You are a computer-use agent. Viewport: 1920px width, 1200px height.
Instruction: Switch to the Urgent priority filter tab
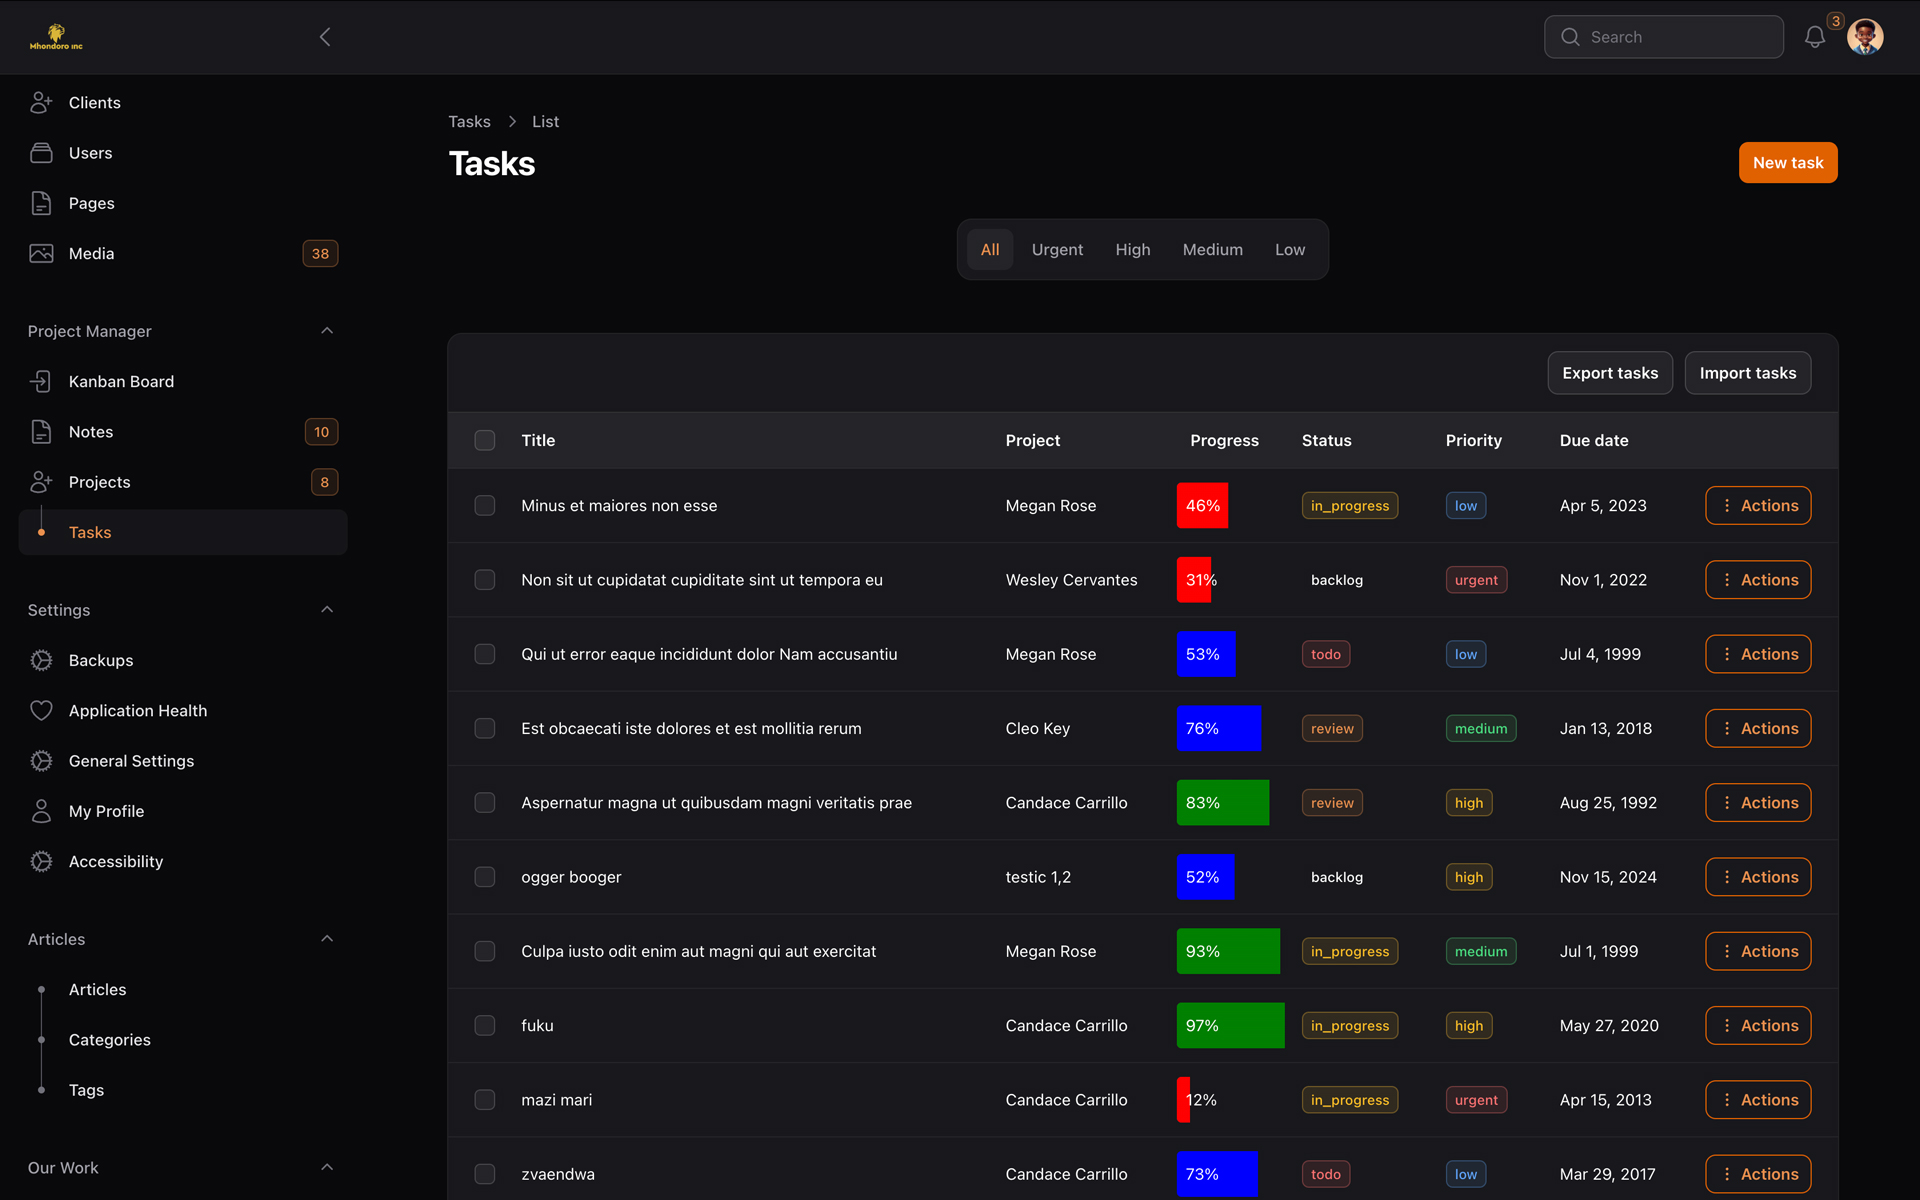point(1057,249)
